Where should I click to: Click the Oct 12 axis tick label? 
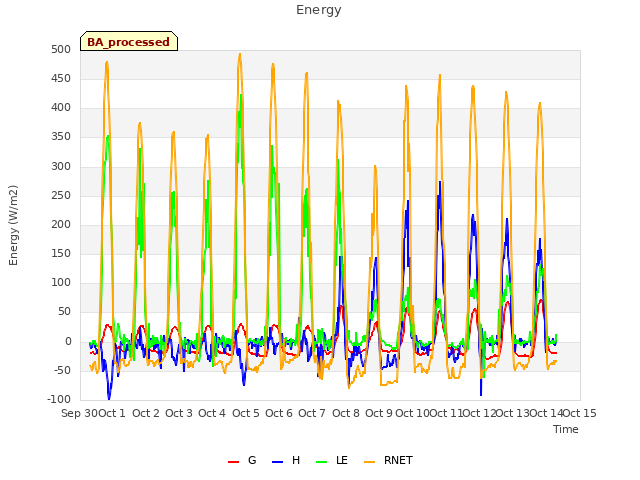point(479,413)
